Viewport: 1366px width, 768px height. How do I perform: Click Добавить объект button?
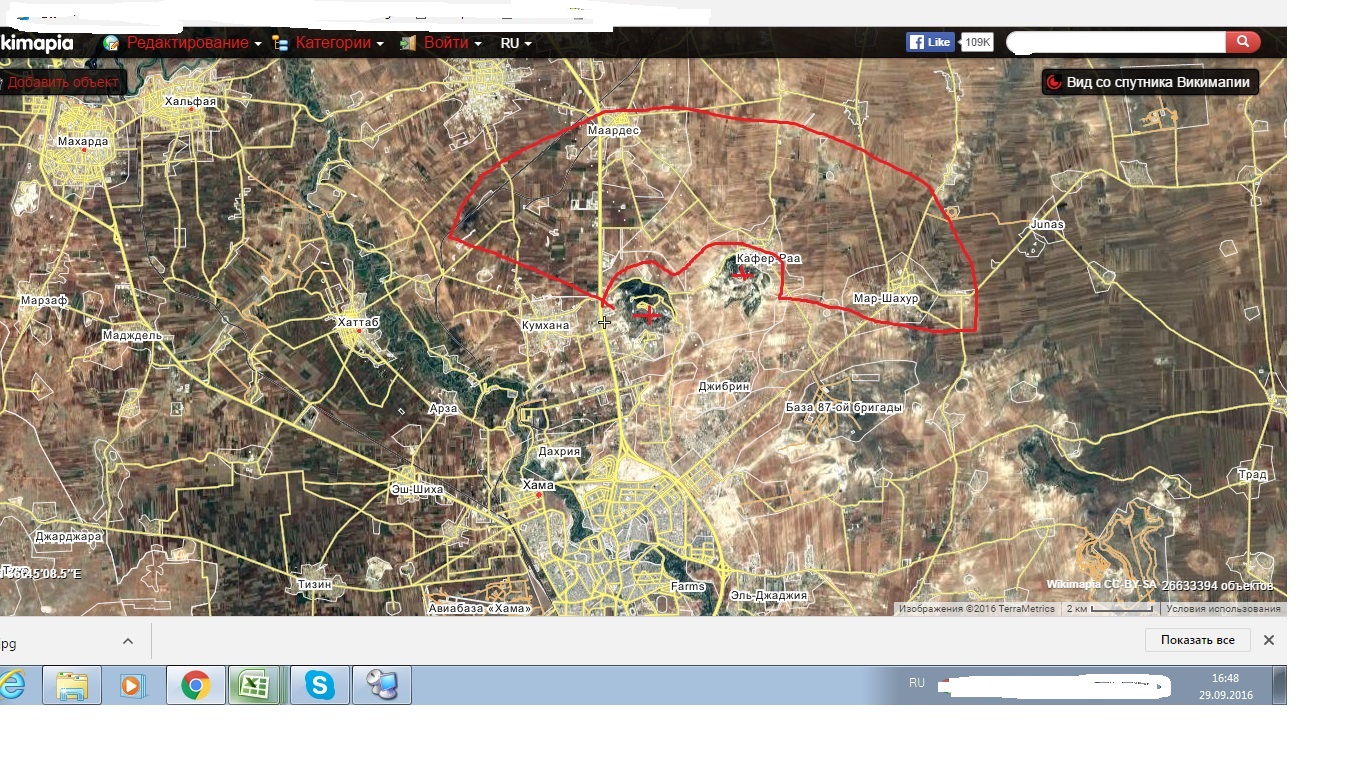[x=62, y=82]
